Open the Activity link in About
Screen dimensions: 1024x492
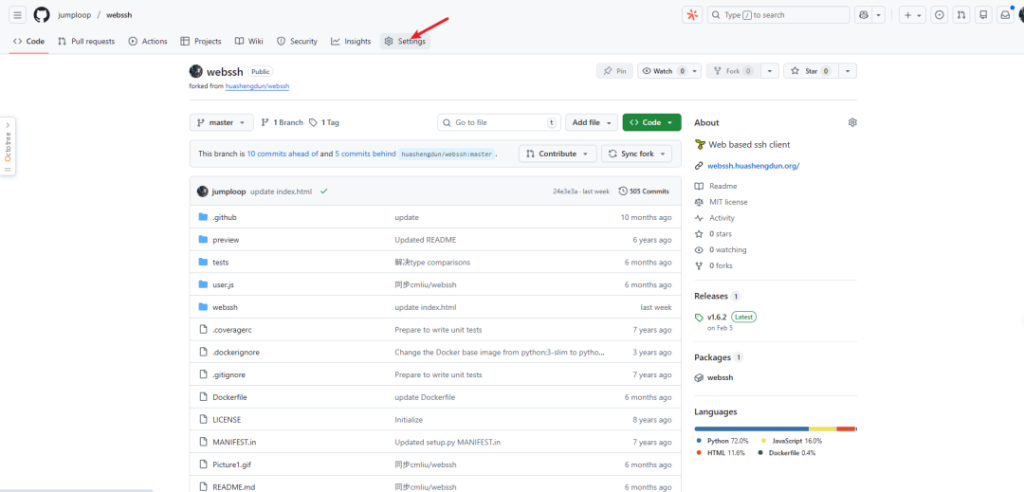[x=722, y=218]
